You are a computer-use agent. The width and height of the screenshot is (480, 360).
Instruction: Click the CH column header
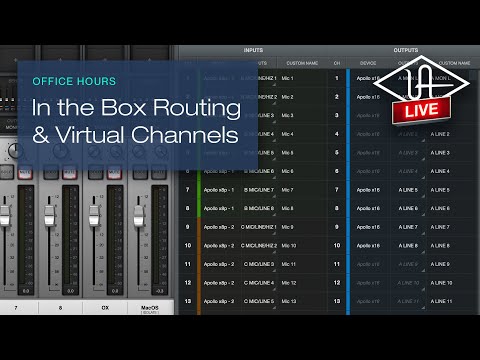tap(337, 63)
